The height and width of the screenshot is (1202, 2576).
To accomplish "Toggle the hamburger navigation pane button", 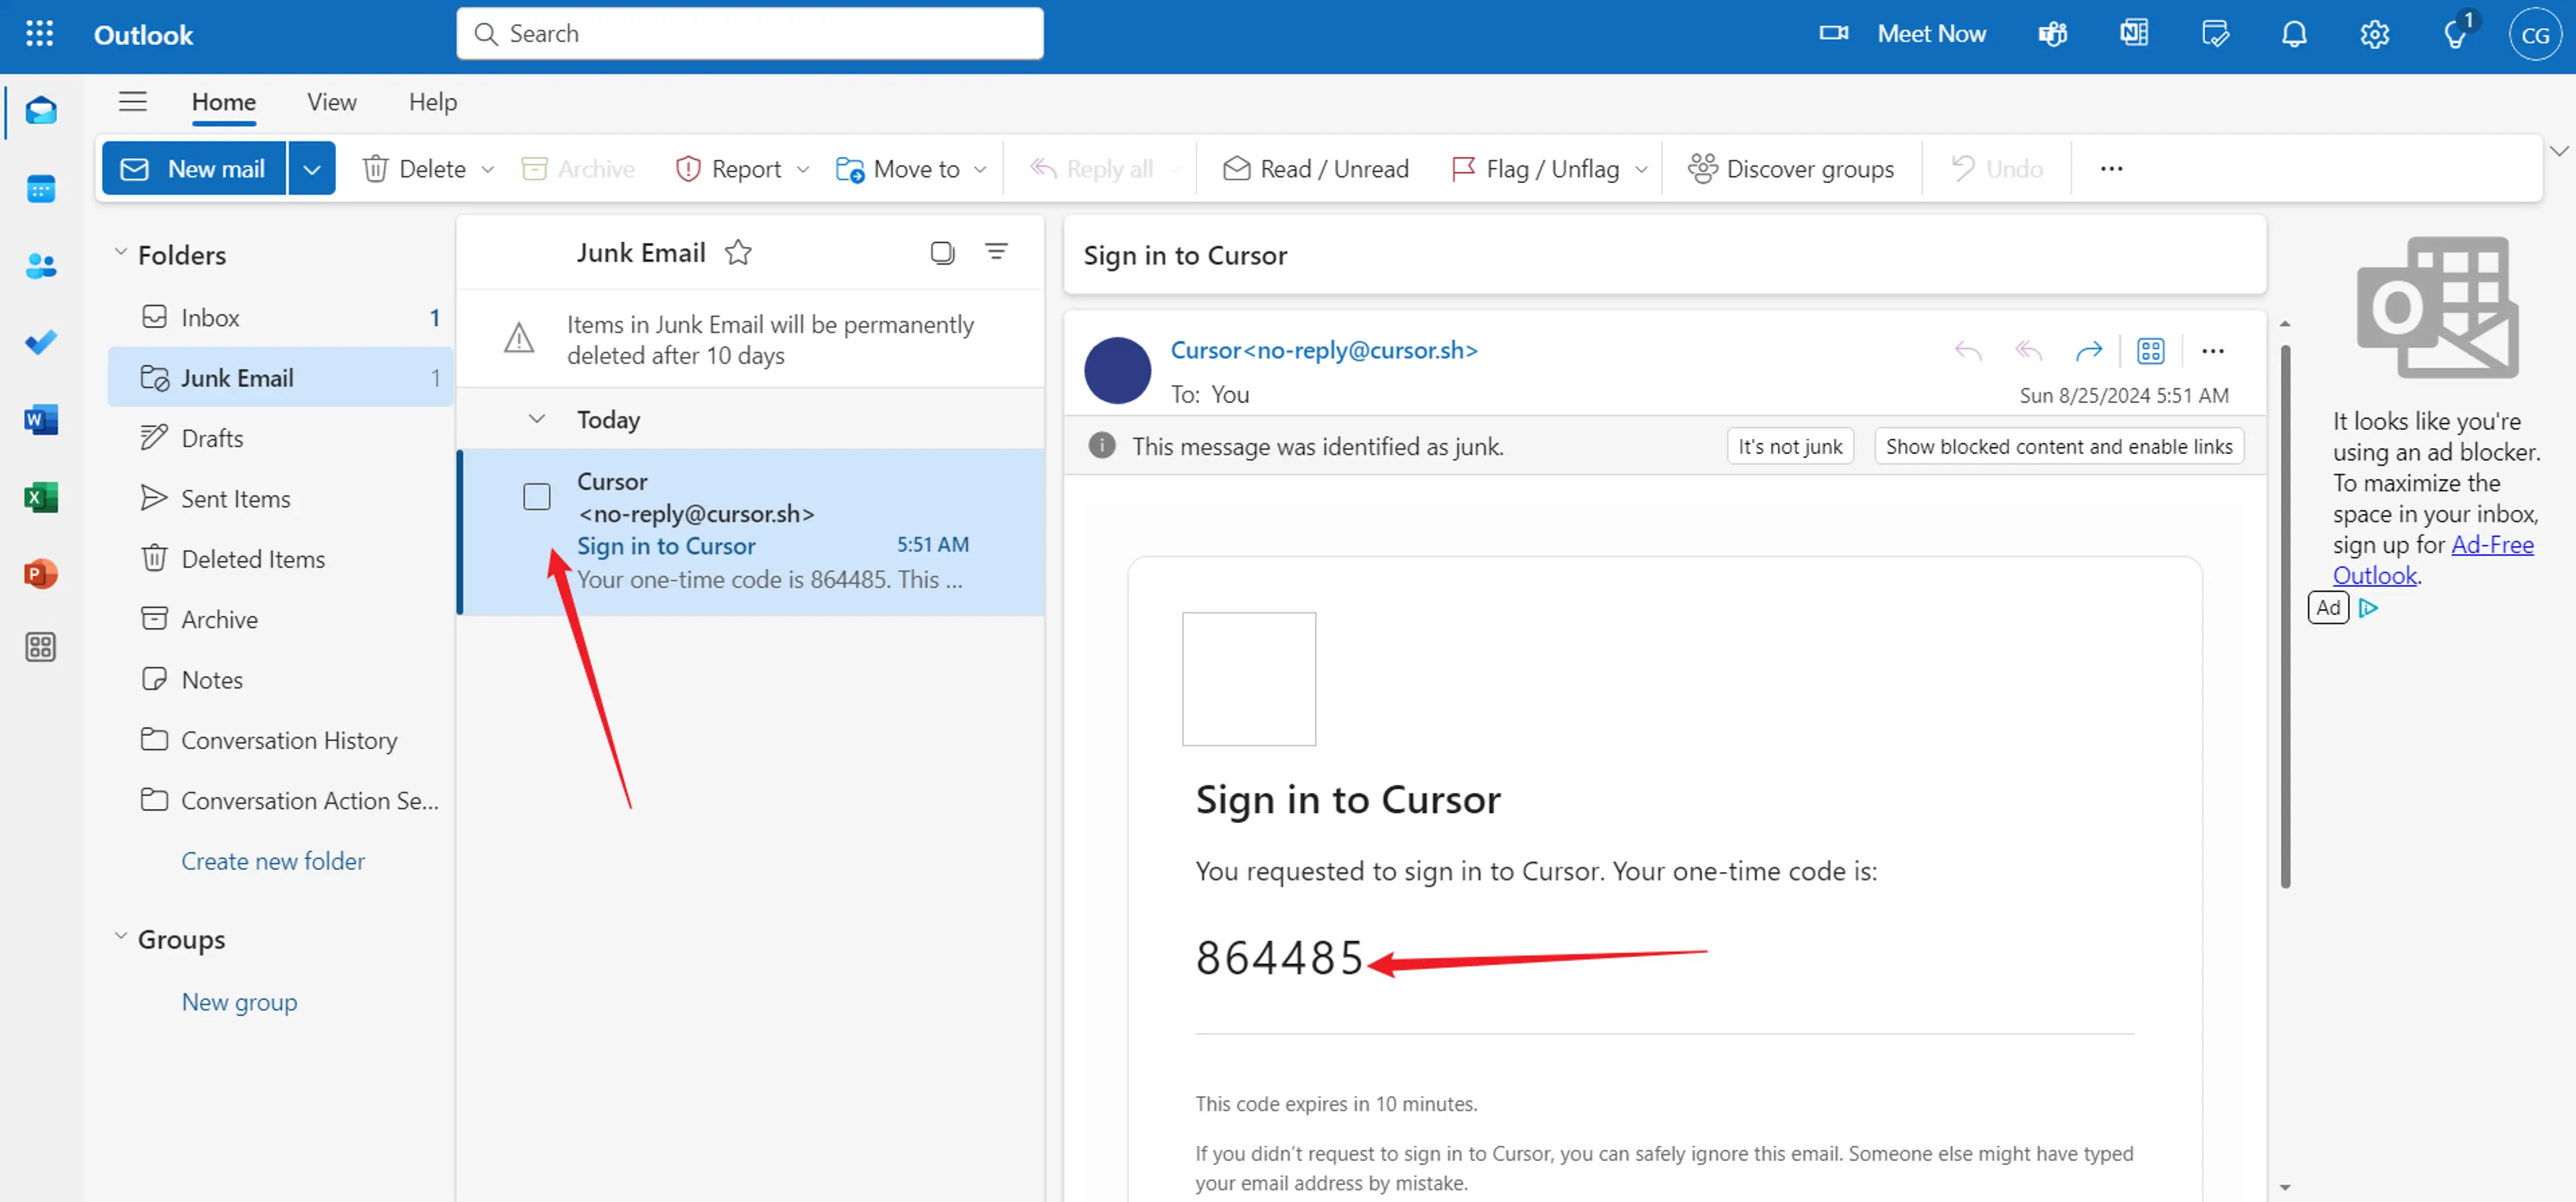I will 132,102.
